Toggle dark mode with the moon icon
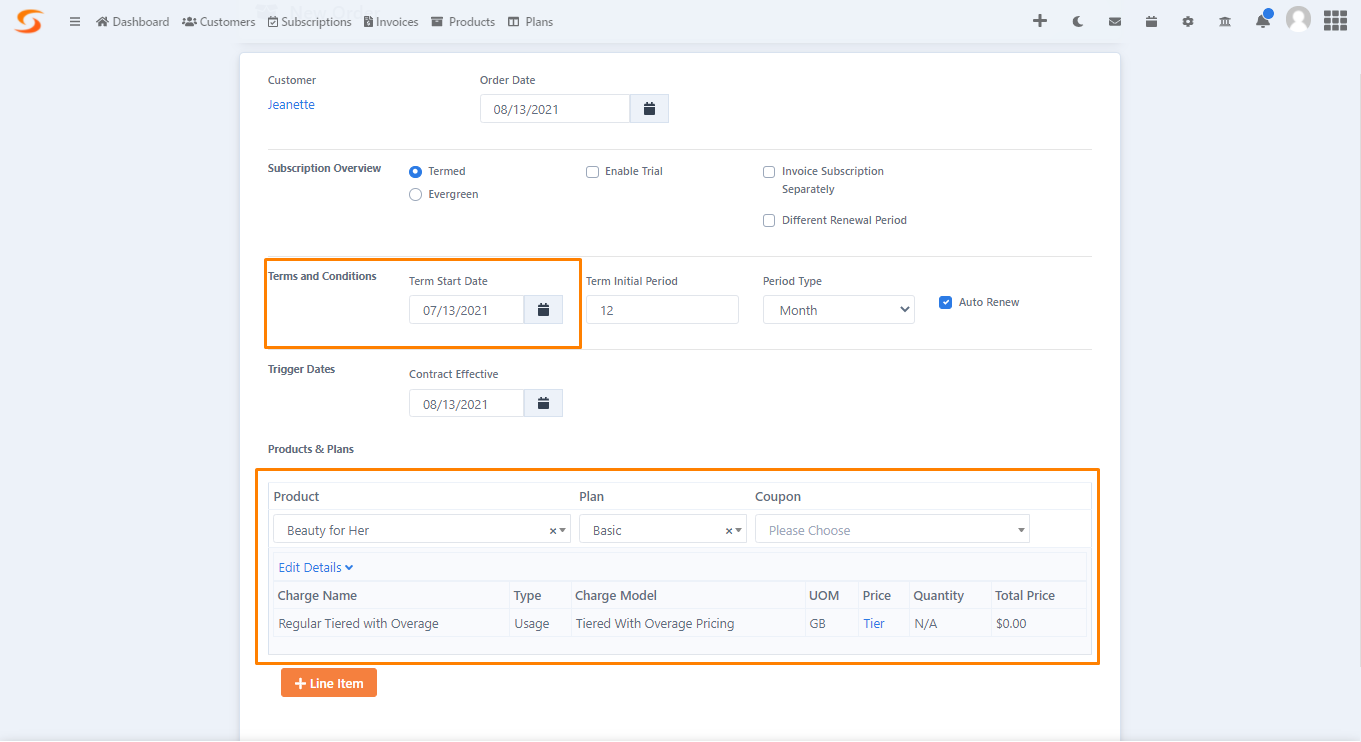 1077,20
